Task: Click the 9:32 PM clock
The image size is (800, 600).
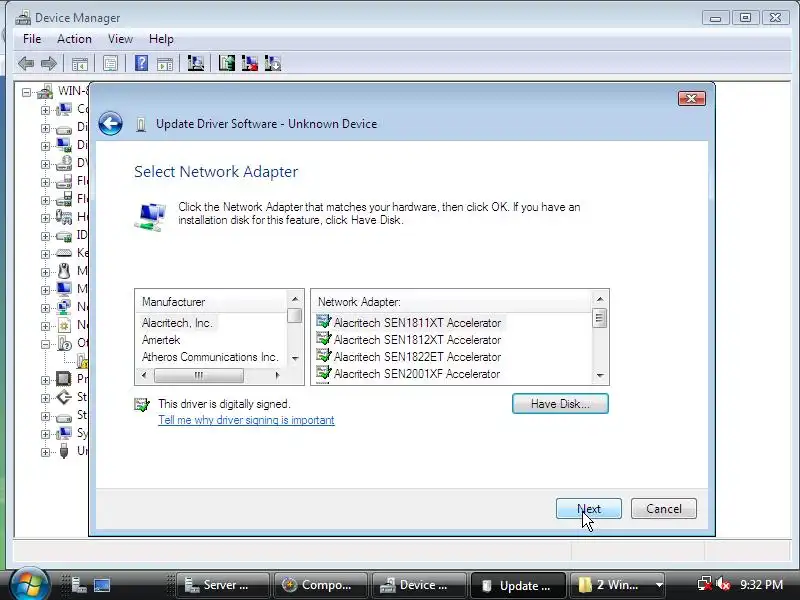Action: pos(761,585)
